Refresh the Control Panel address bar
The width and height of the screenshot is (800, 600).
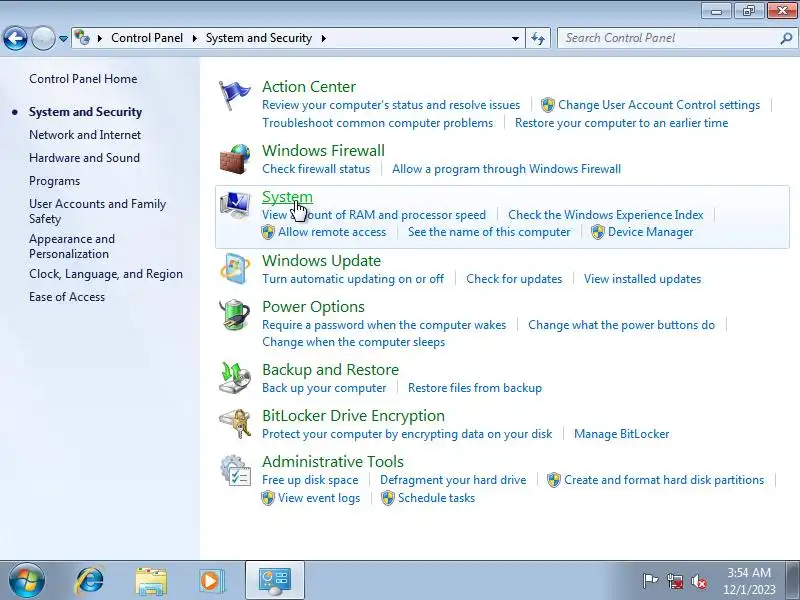pyautogui.click(x=538, y=38)
